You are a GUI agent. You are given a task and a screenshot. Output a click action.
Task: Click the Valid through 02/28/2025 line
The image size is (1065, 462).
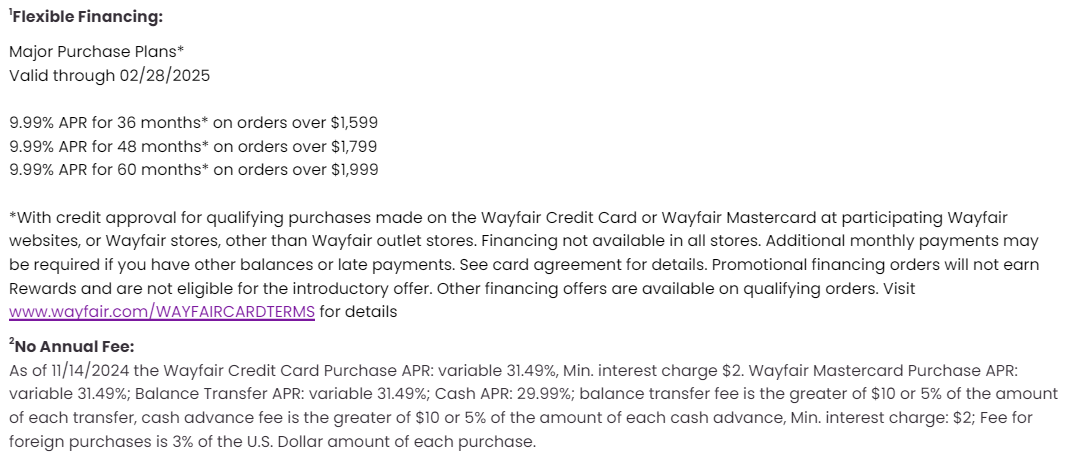point(109,75)
